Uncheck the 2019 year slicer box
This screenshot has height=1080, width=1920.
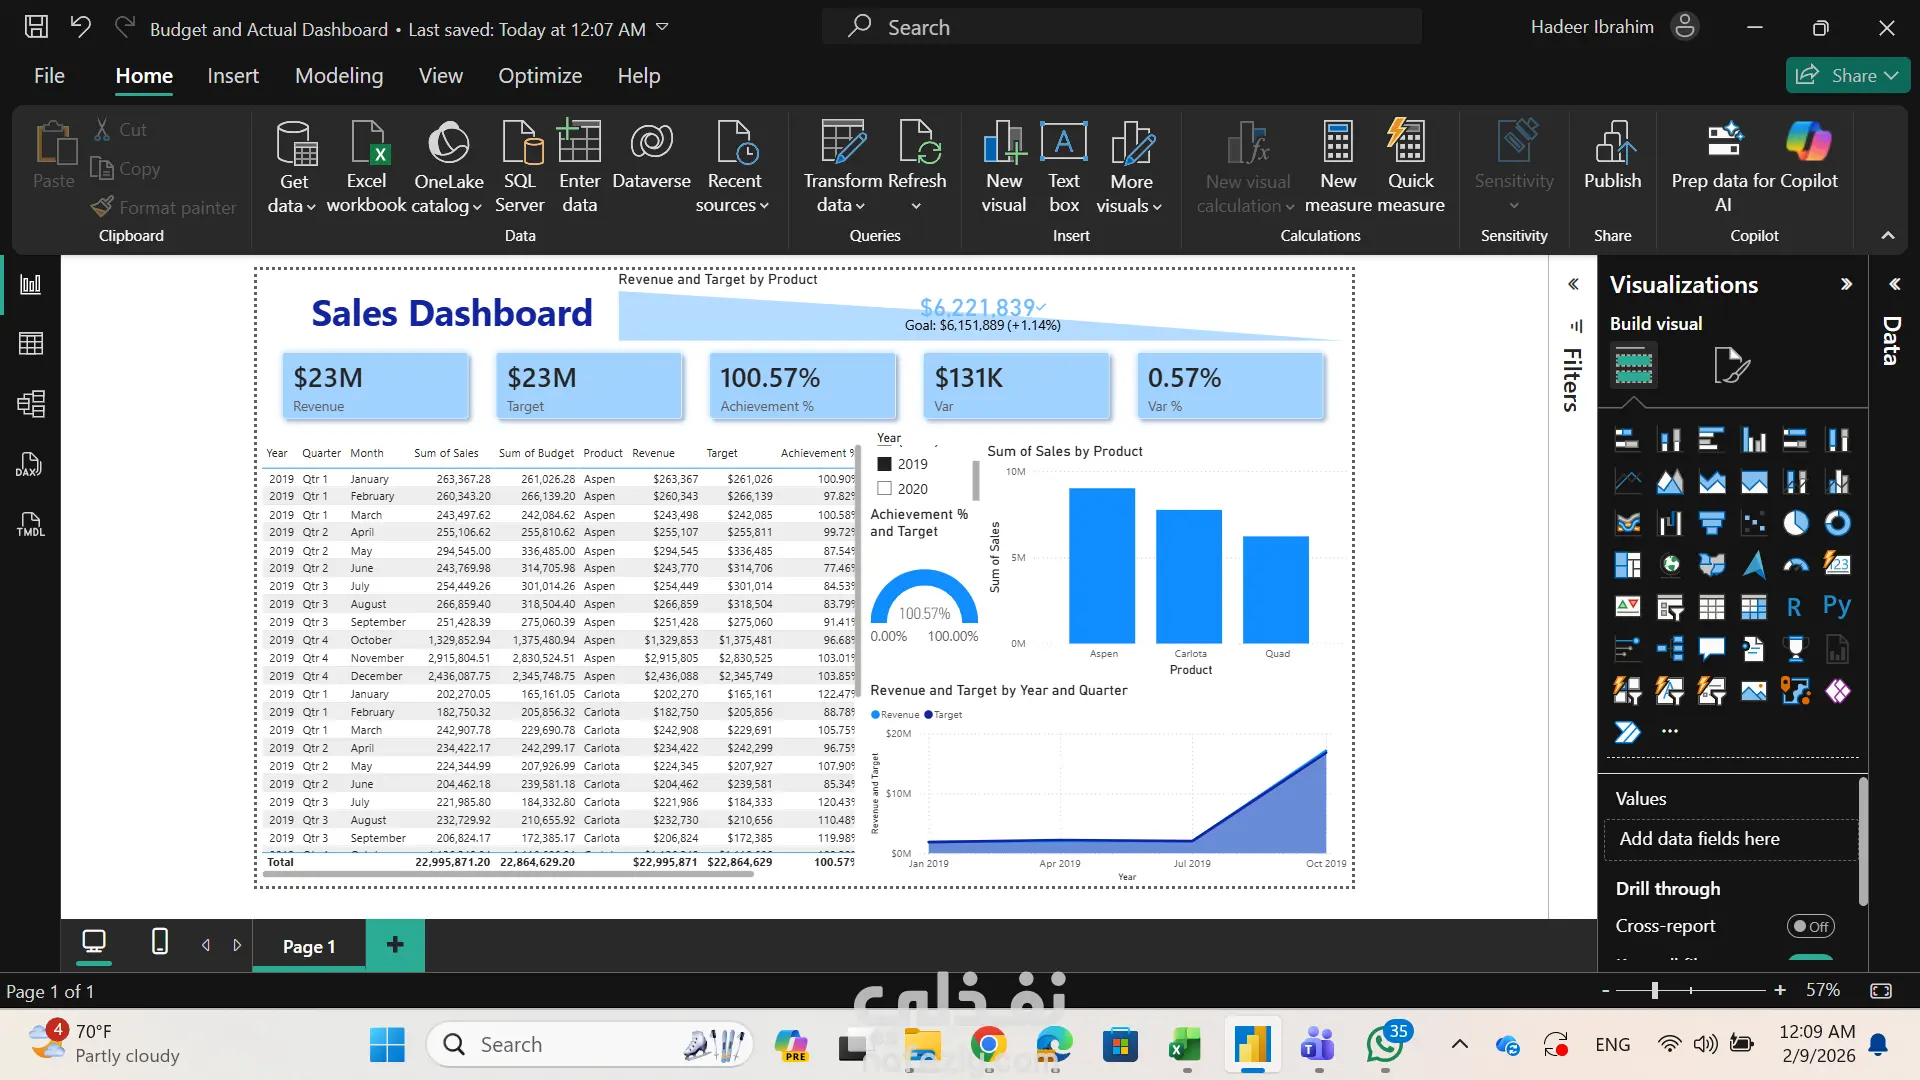coord(885,464)
